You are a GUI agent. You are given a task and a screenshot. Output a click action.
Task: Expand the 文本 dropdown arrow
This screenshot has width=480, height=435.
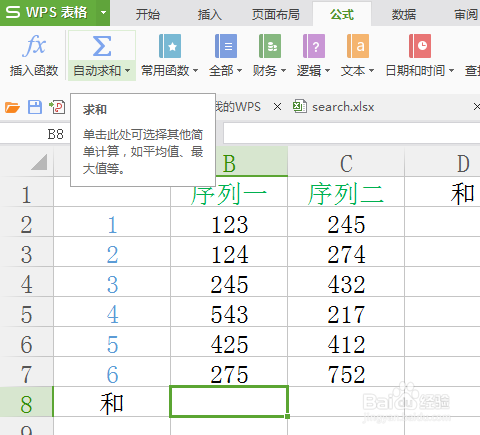(x=371, y=71)
